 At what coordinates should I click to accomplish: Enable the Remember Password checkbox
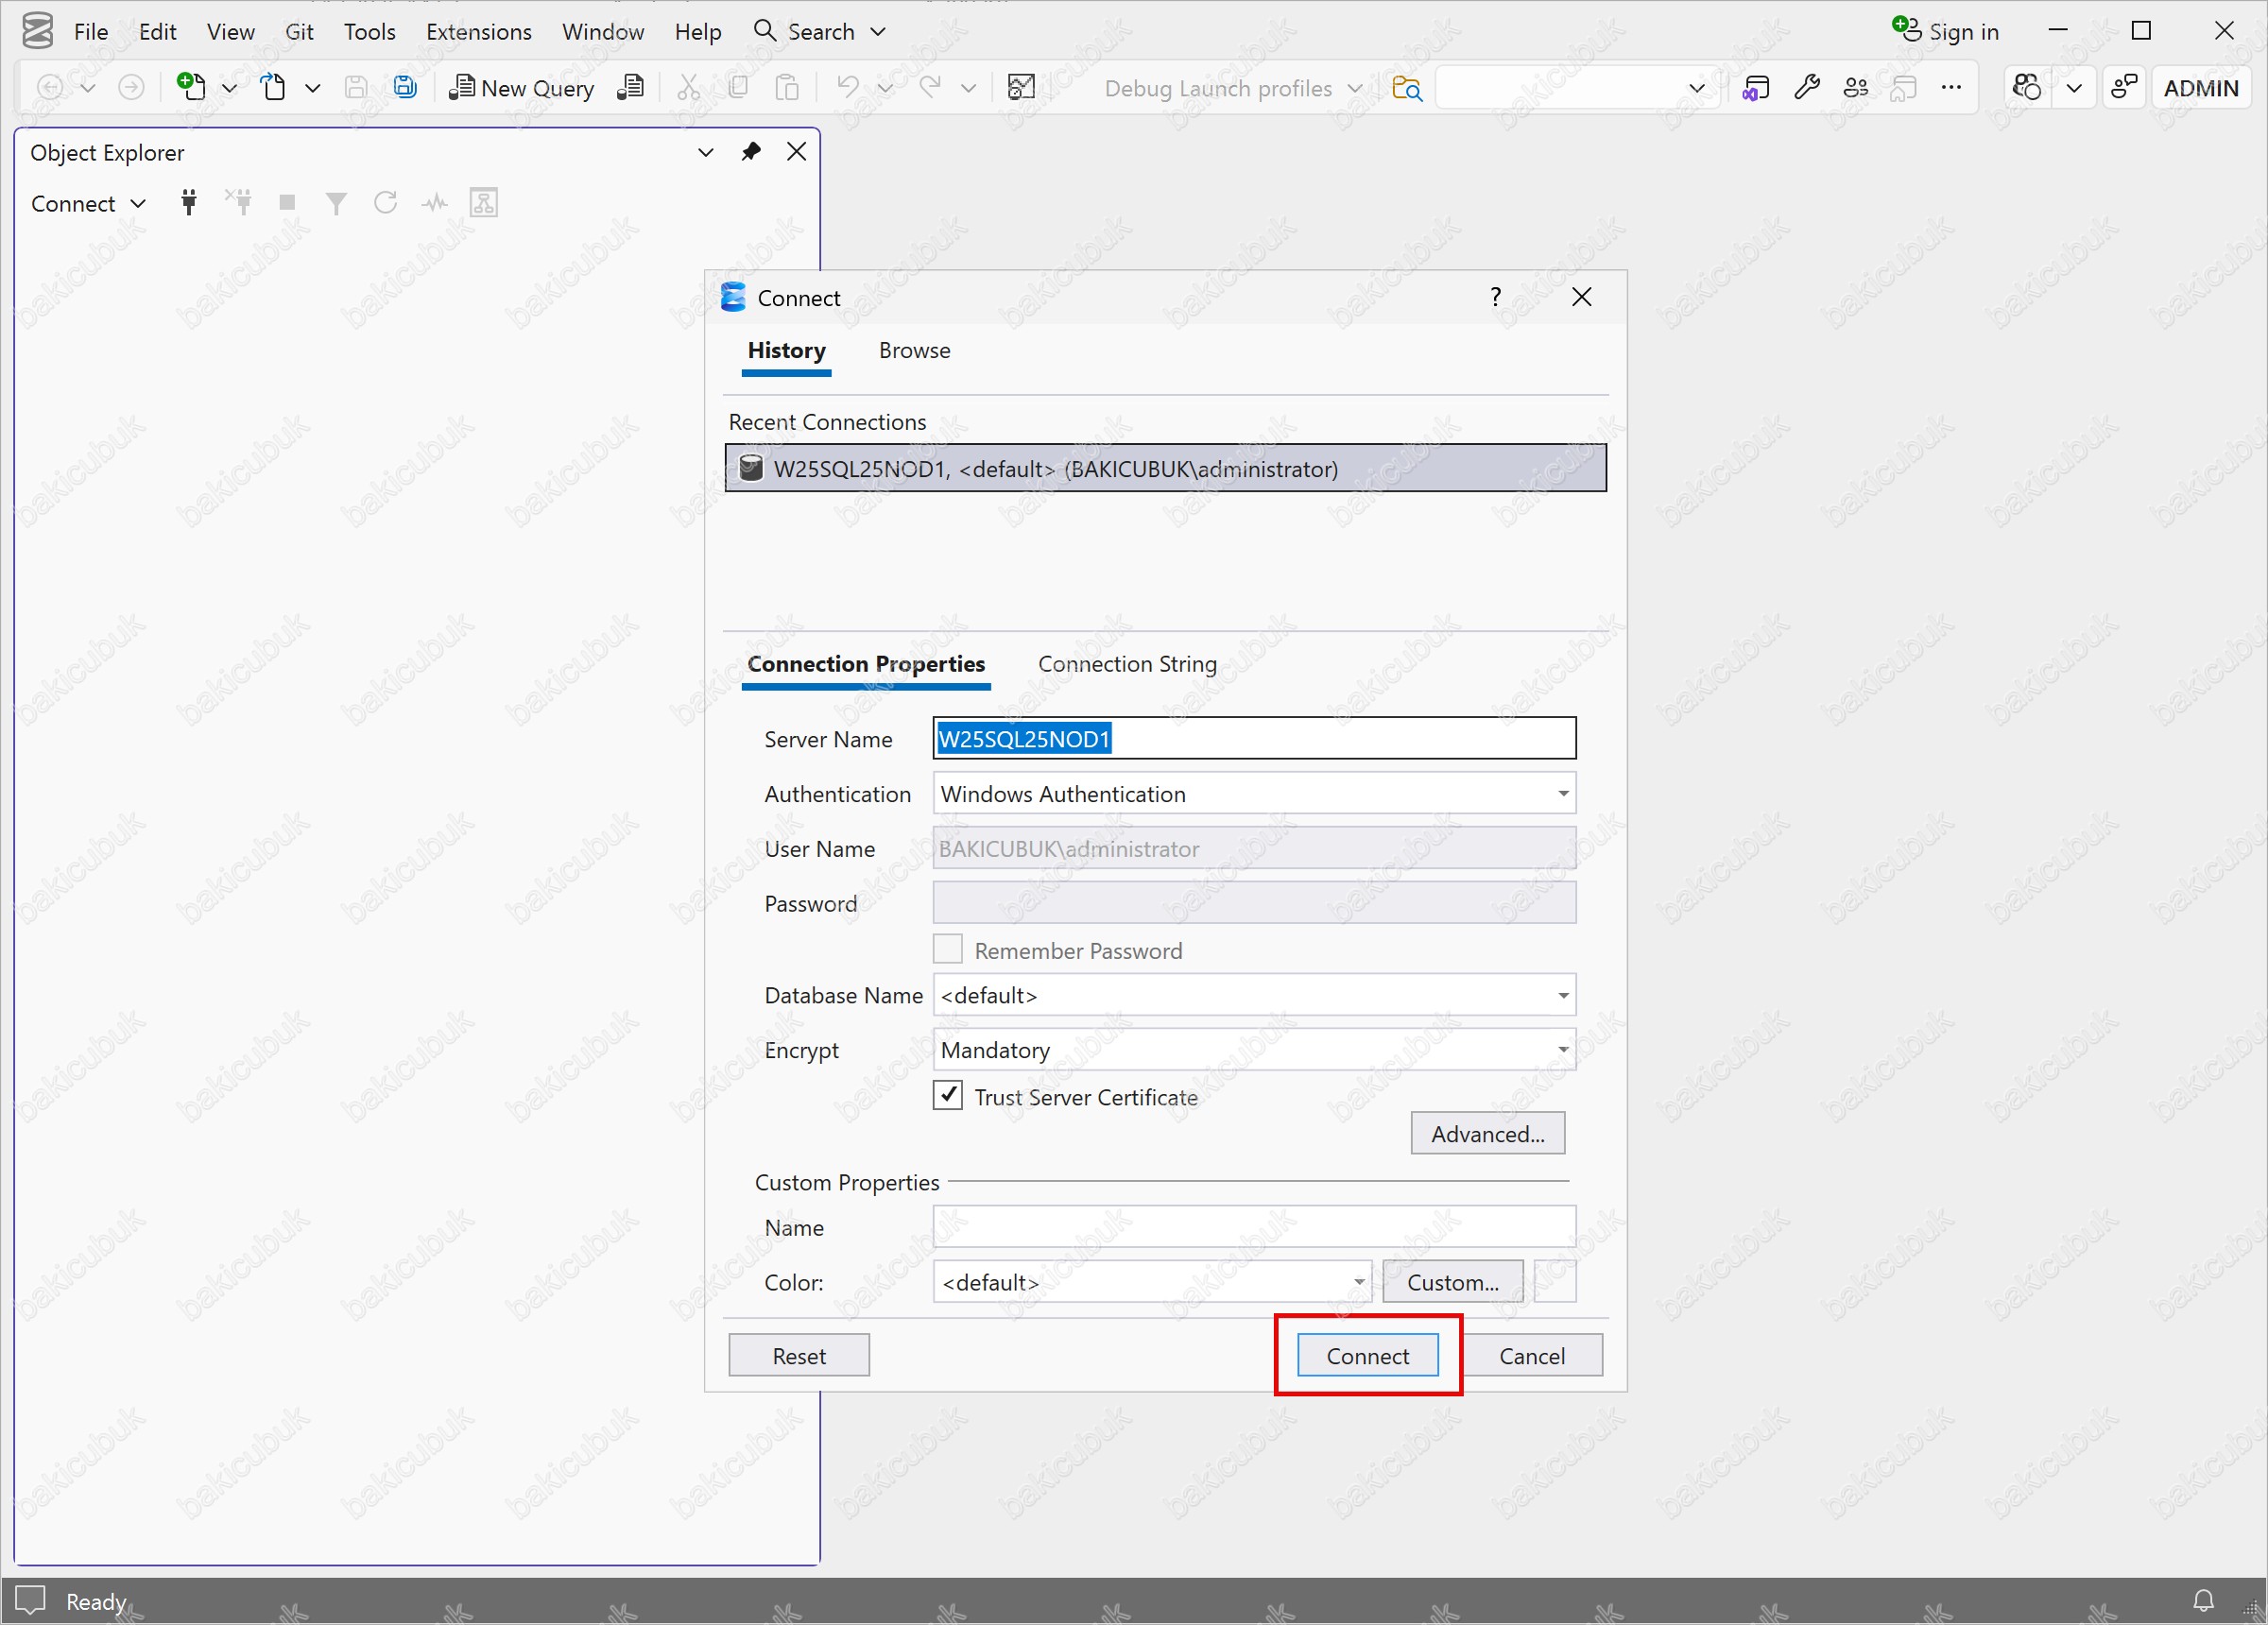(948, 949)
